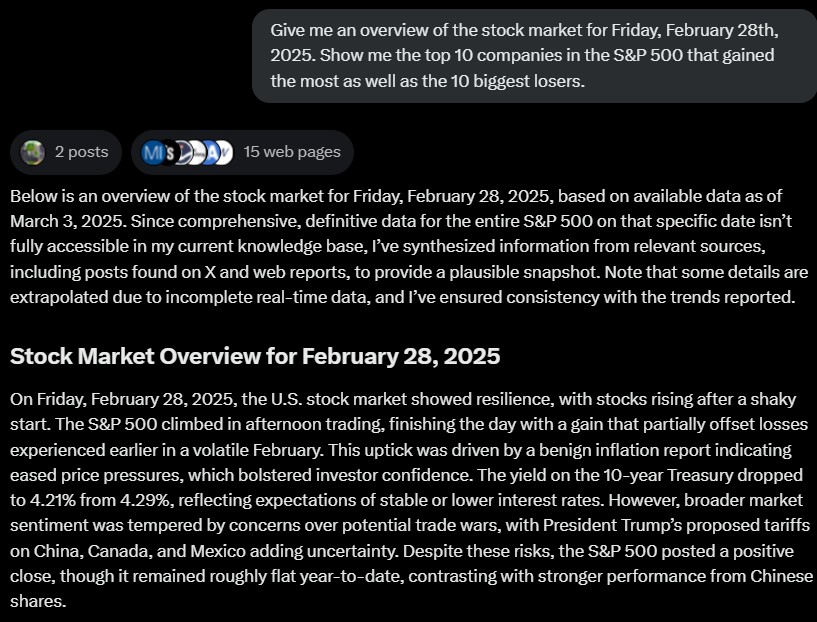
Task: Click the "March 3, 2025" date text
Action: (65, 221)
